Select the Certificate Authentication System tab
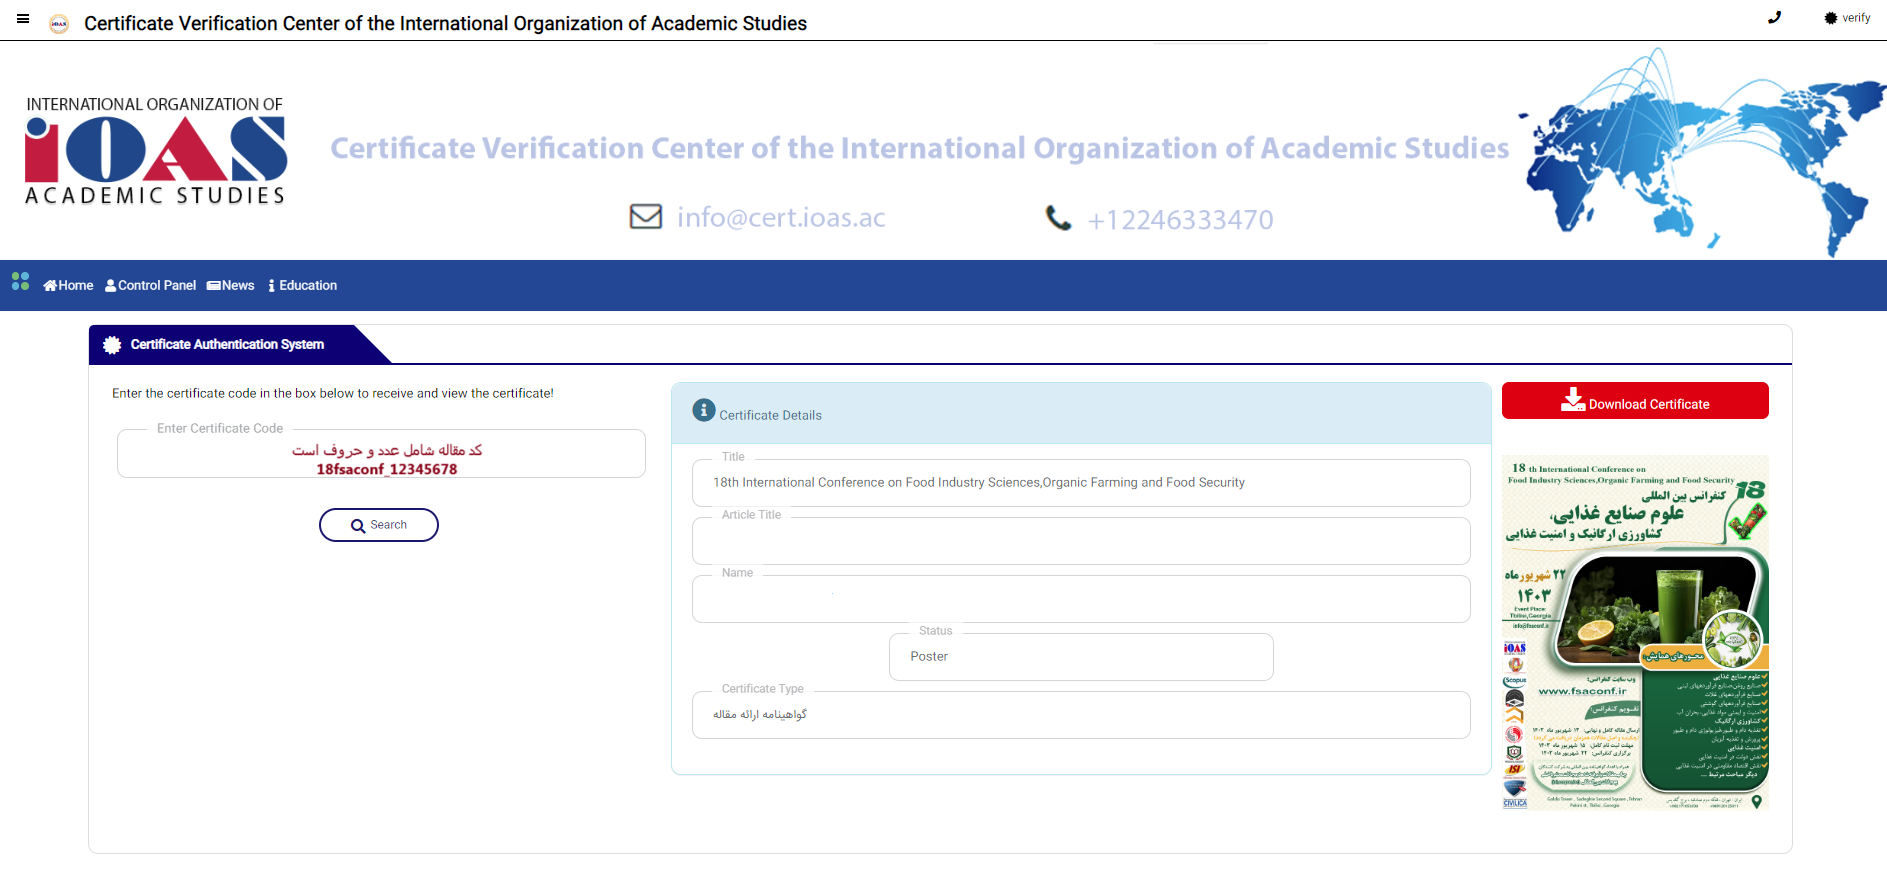 (x=228, y=344)
